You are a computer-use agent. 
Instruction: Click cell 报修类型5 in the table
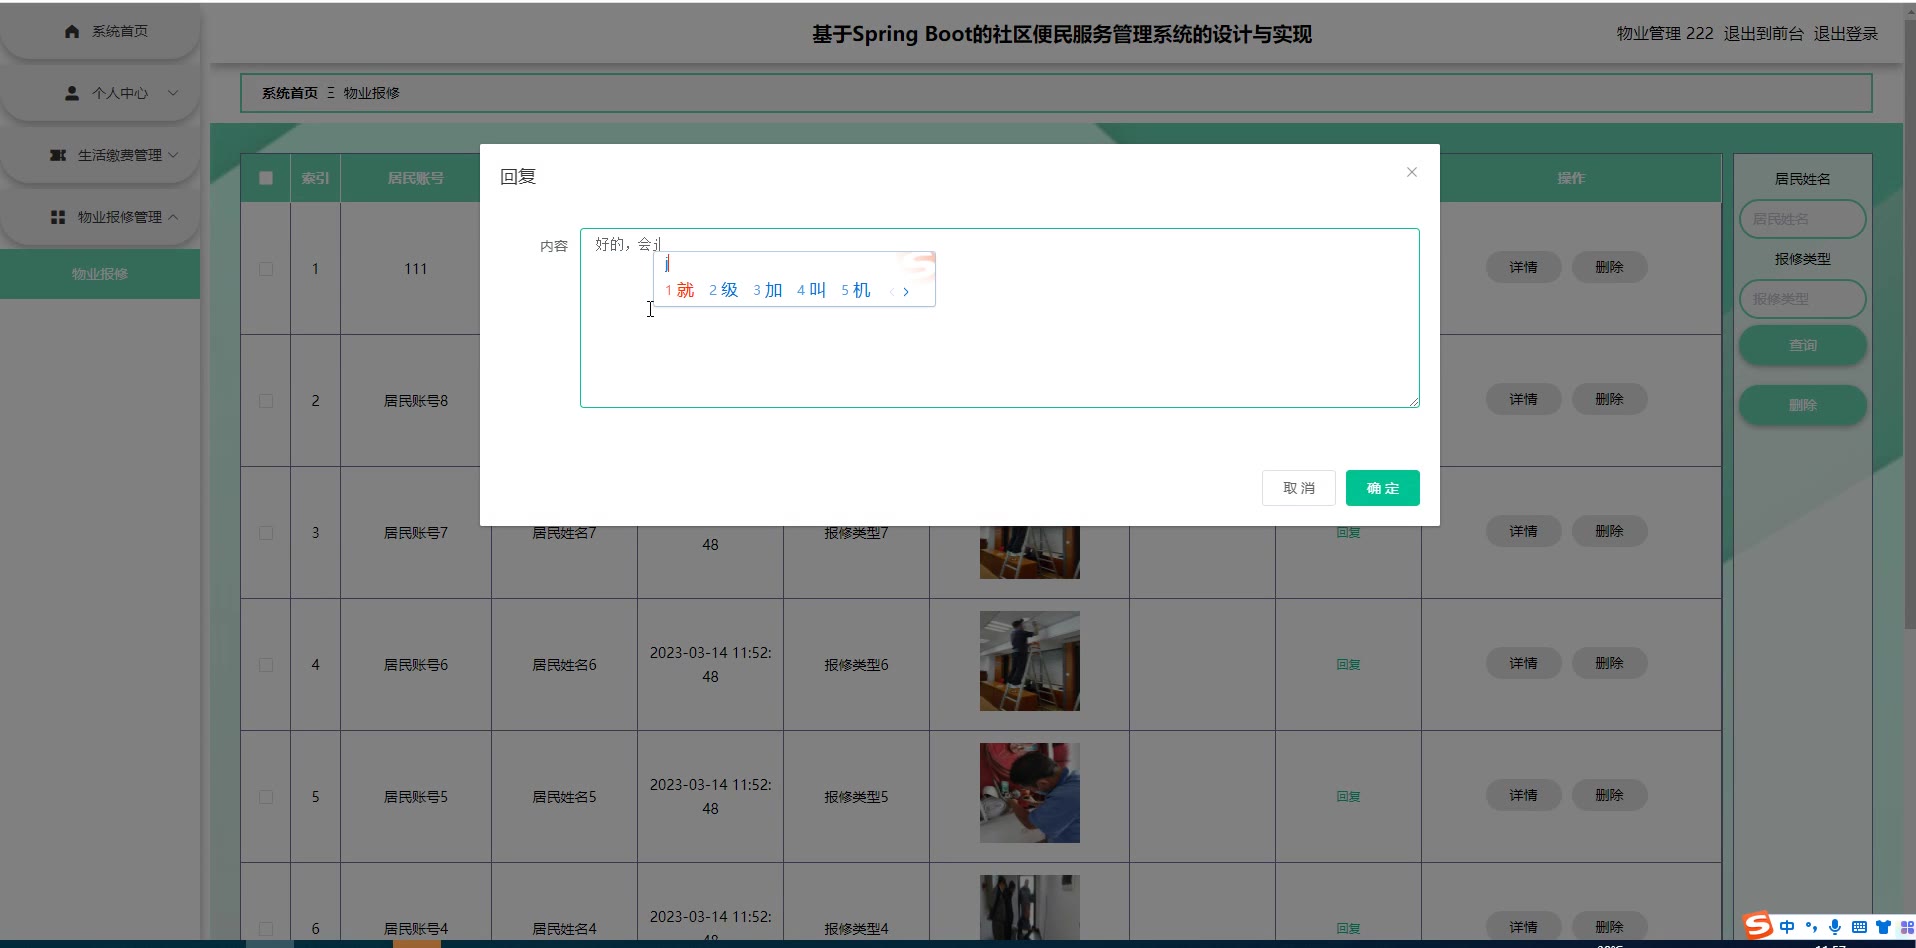[856, 797]
